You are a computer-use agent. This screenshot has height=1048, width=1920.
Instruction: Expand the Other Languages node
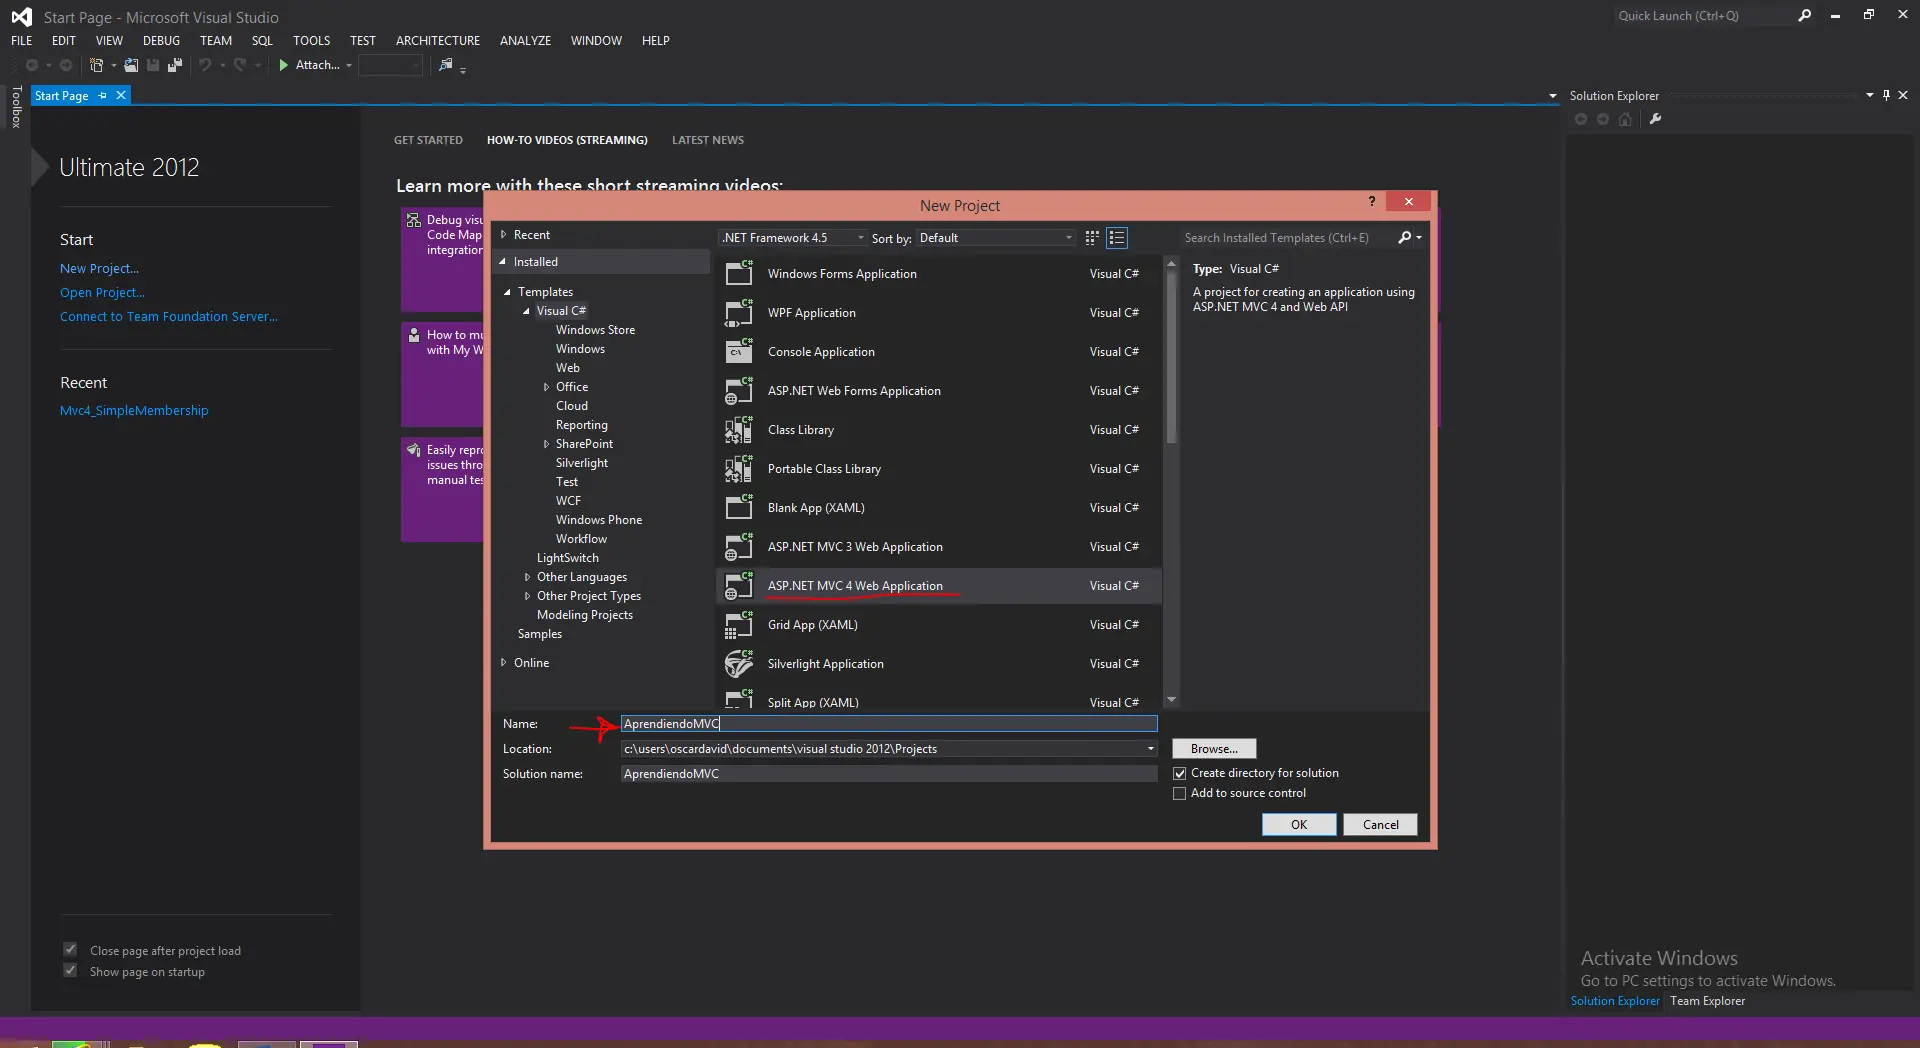527,577
